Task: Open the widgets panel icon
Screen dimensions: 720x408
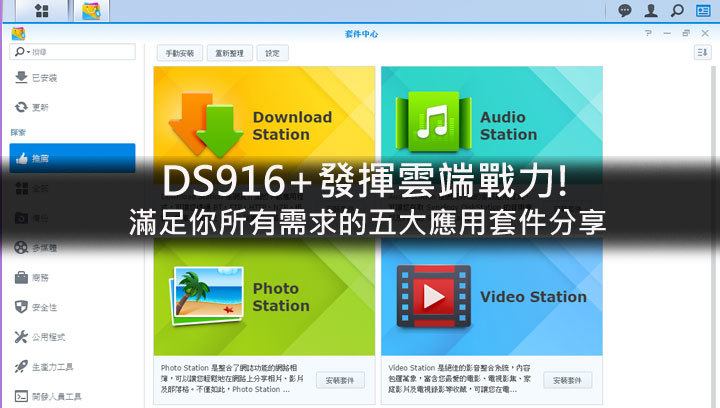Action: click(x=703, y=11)
